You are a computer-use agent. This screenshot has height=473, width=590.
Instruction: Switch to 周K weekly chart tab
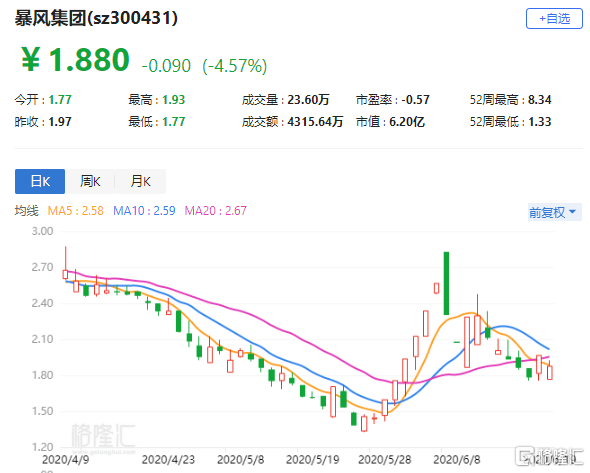coord(90,181)
